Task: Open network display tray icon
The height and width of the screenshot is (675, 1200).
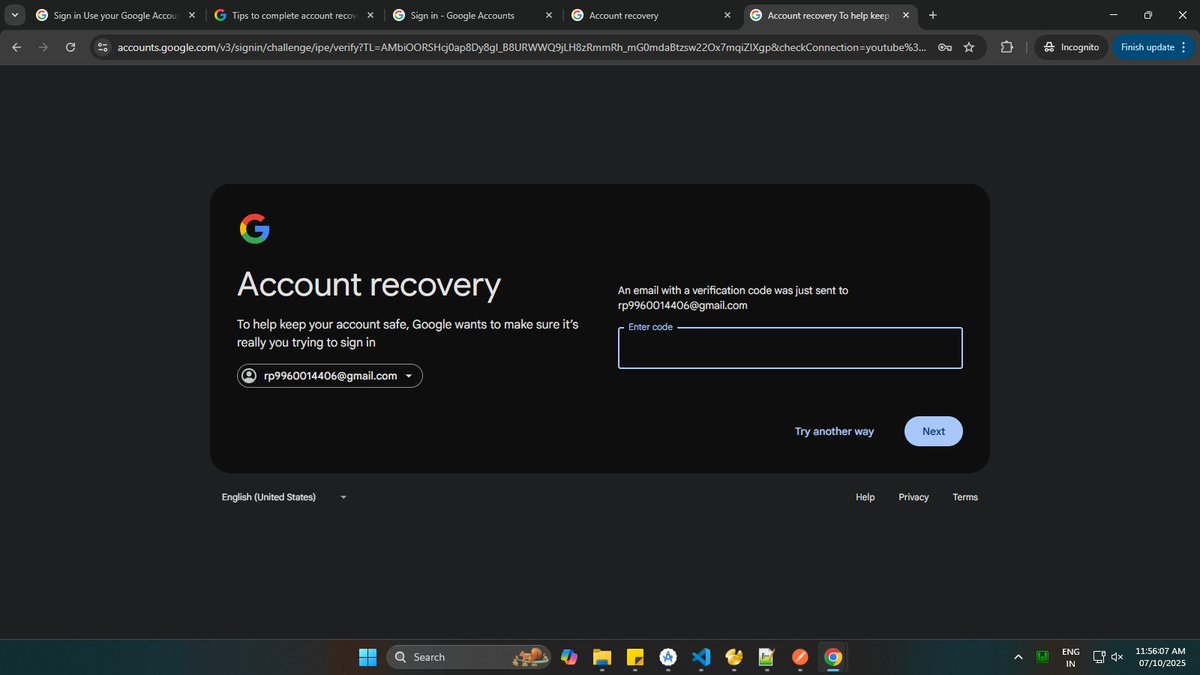Action: click(1099, 657)
